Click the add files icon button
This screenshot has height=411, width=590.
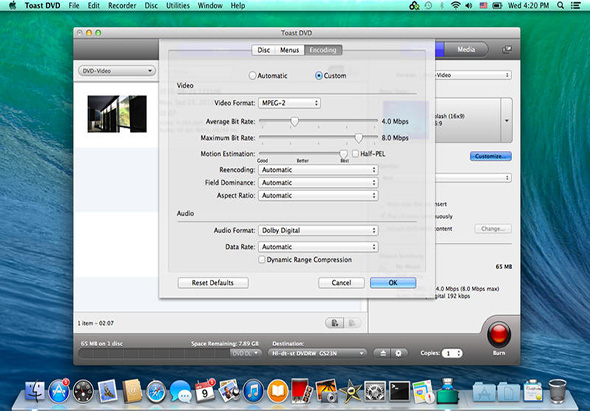[x=335, y=323]
